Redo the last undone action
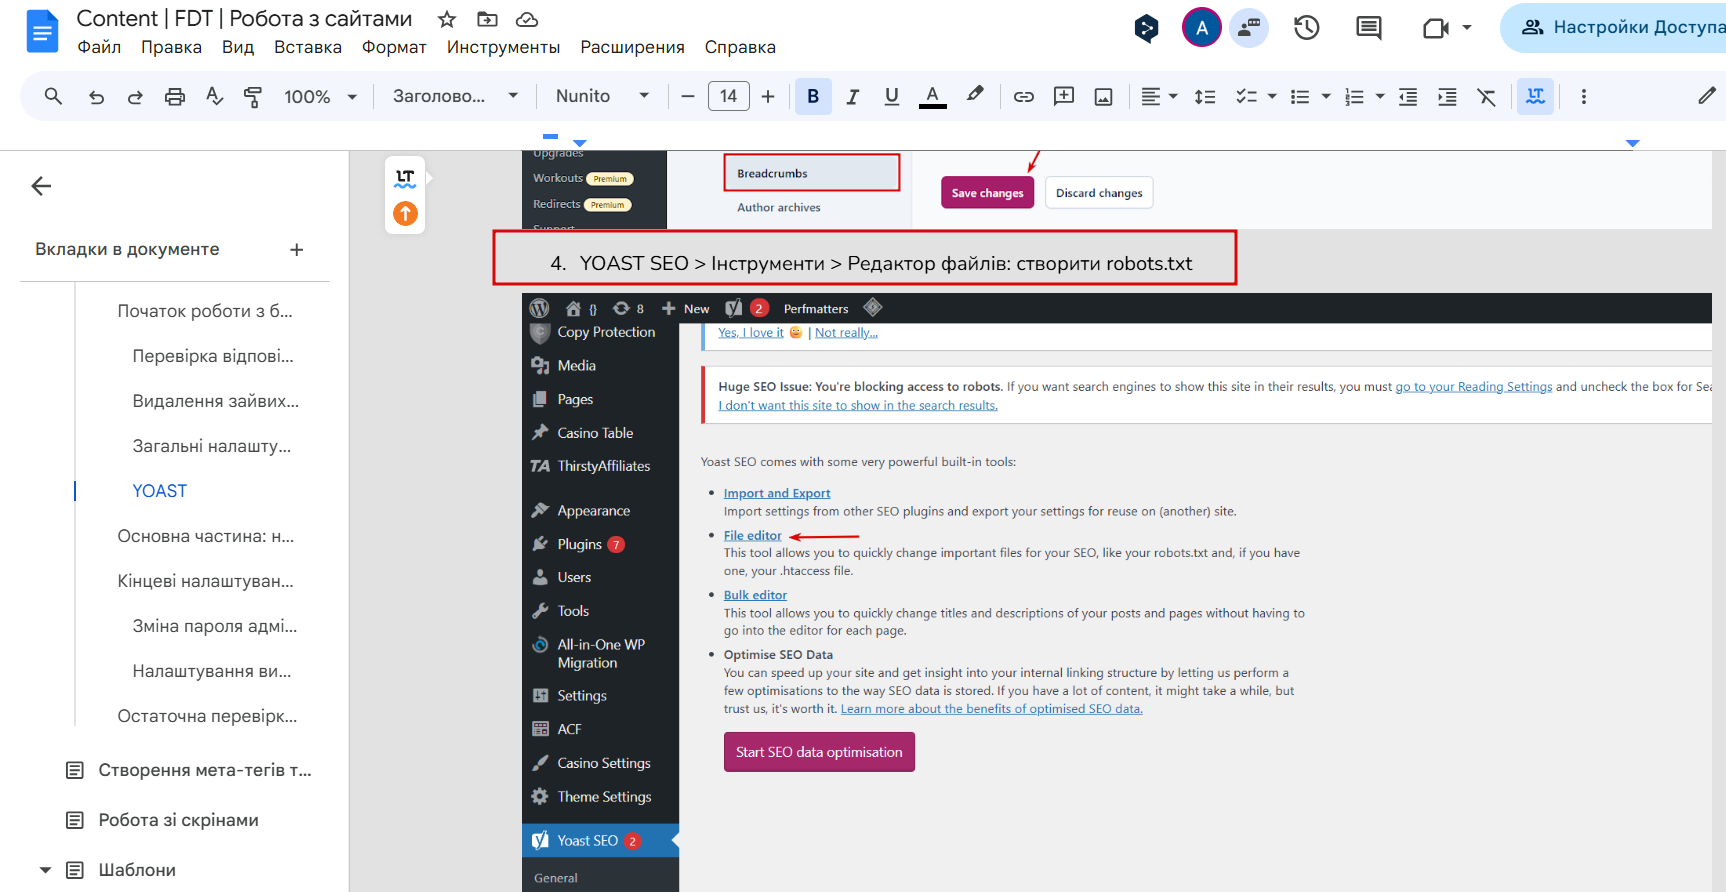This screenshot has height=892, width=1726. tap(135, 97)
